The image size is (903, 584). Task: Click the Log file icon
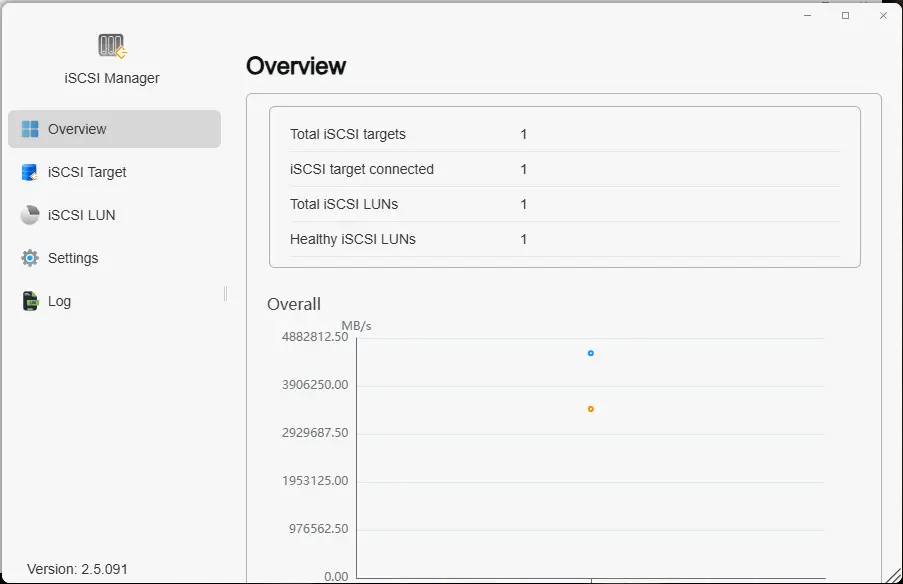coord(30,301)
